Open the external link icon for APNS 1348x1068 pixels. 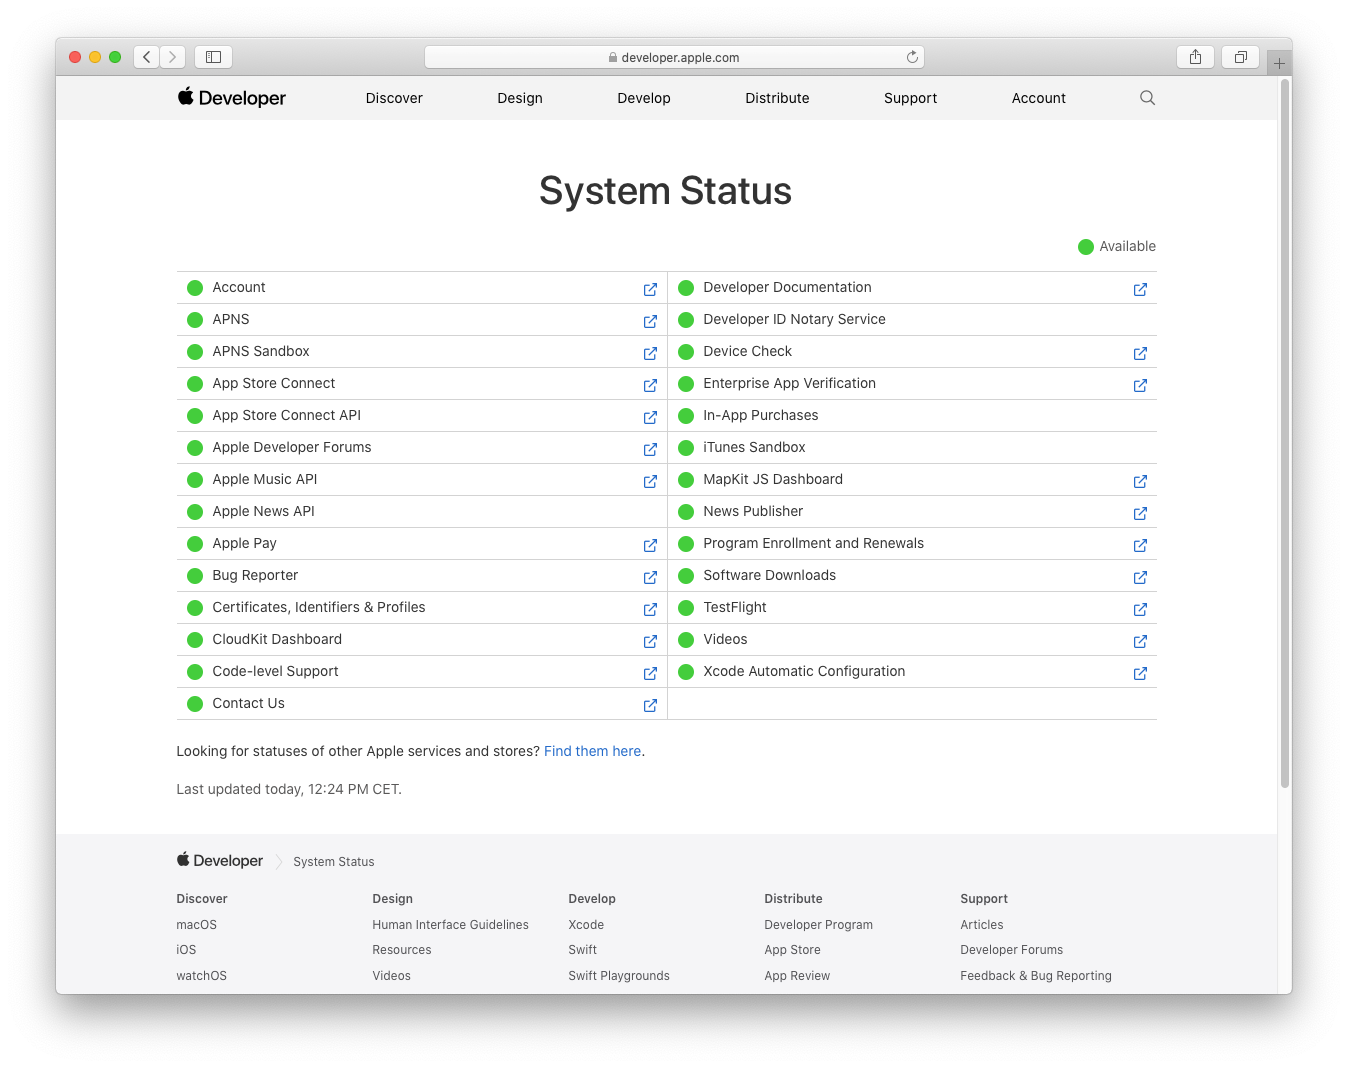click(x=650, y=321)
